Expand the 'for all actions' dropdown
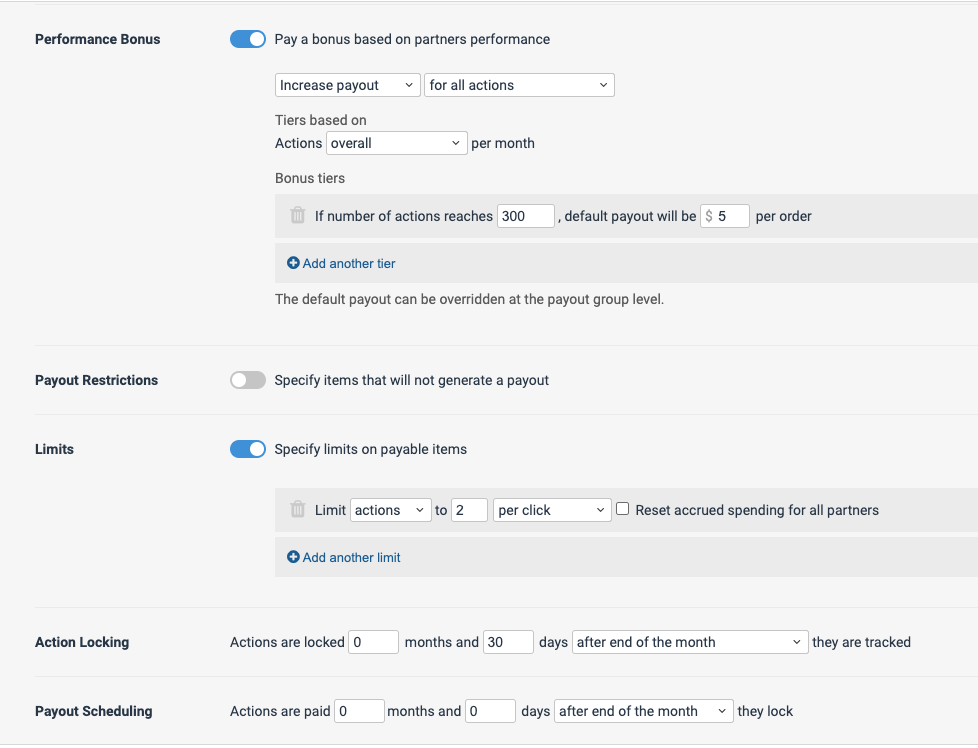978x748 pixels. coord(519,86)
